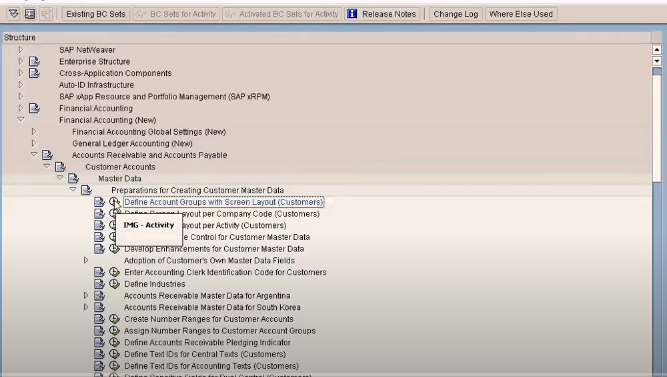
Task: Expand Adoption of Customer's Own Master Data Fields
Action: coord(86,260)
